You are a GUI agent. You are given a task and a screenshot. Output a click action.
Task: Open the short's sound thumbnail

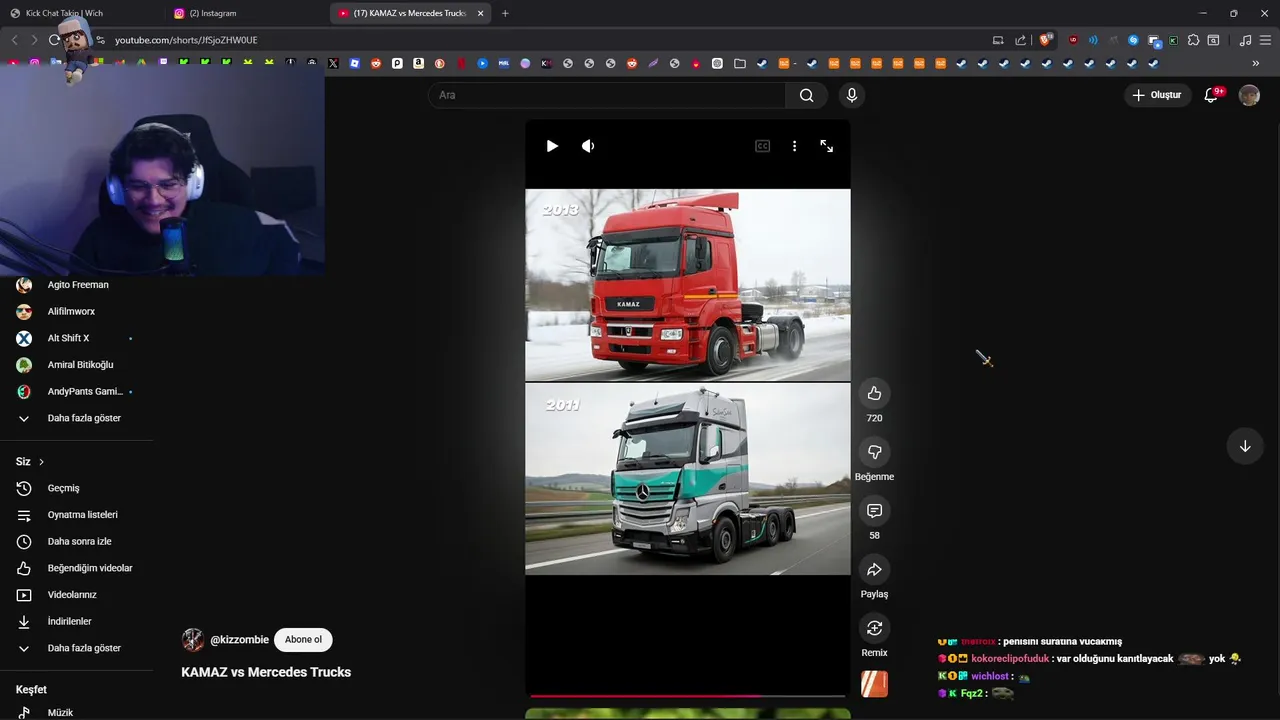tap(874, 684)
